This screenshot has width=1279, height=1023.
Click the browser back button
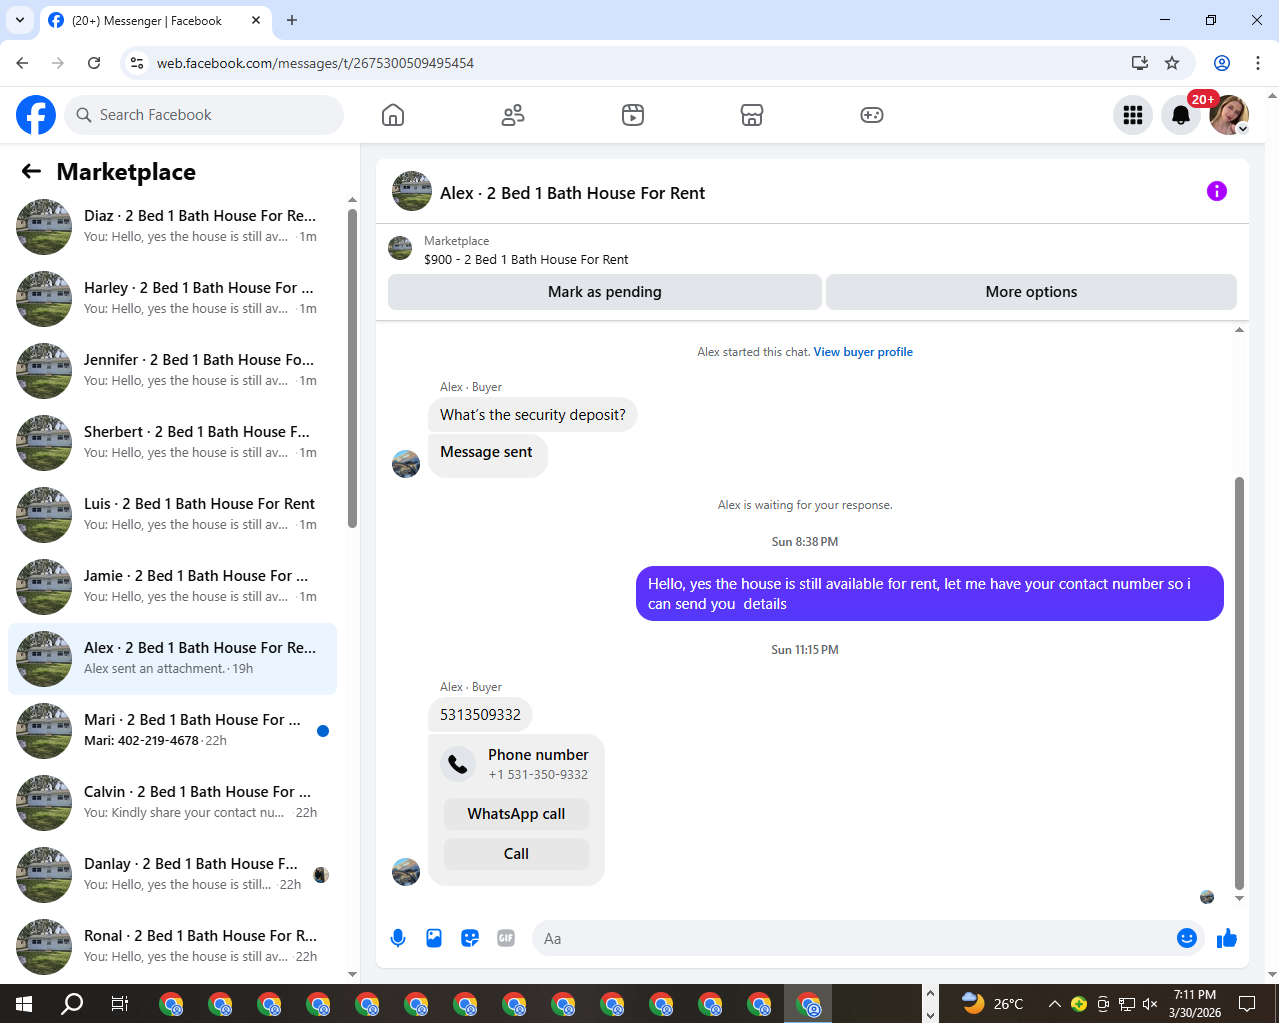(x=22, y=63)
